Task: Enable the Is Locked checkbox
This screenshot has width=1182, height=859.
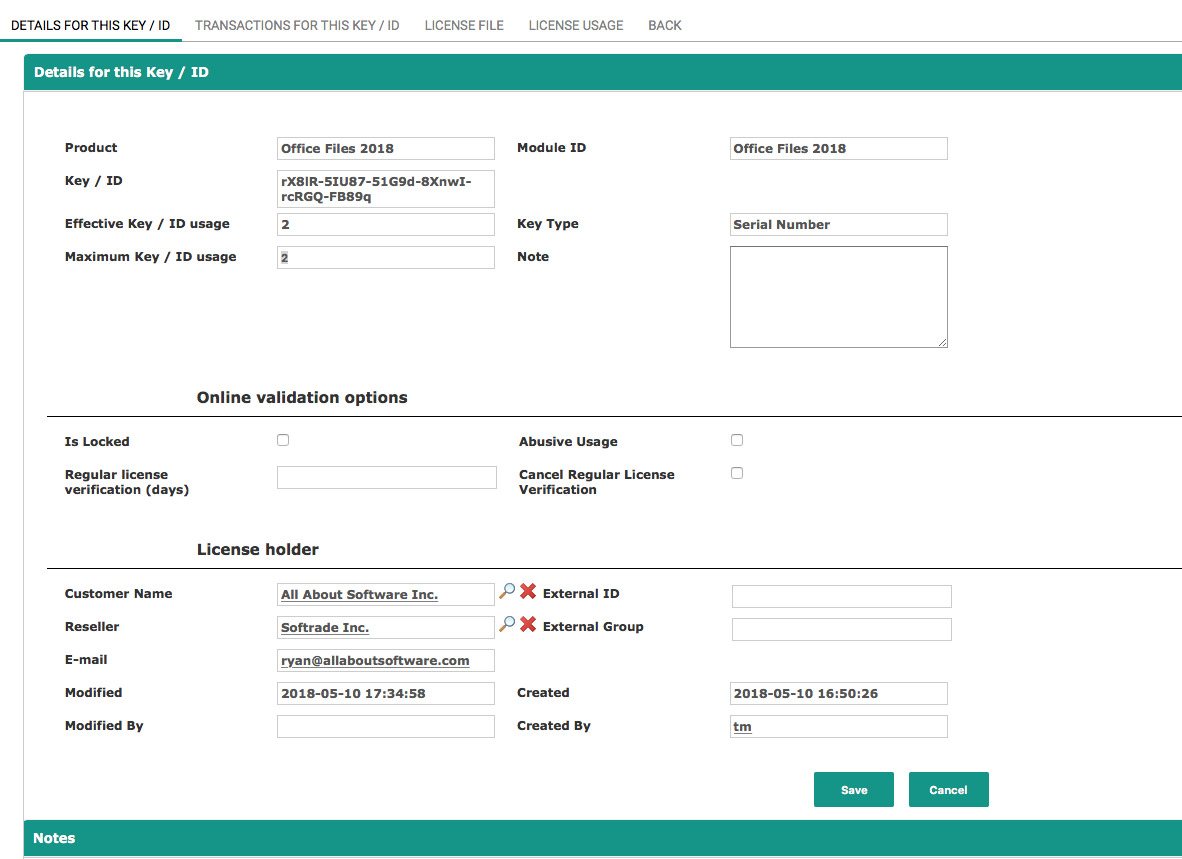Action: point(283,440)
